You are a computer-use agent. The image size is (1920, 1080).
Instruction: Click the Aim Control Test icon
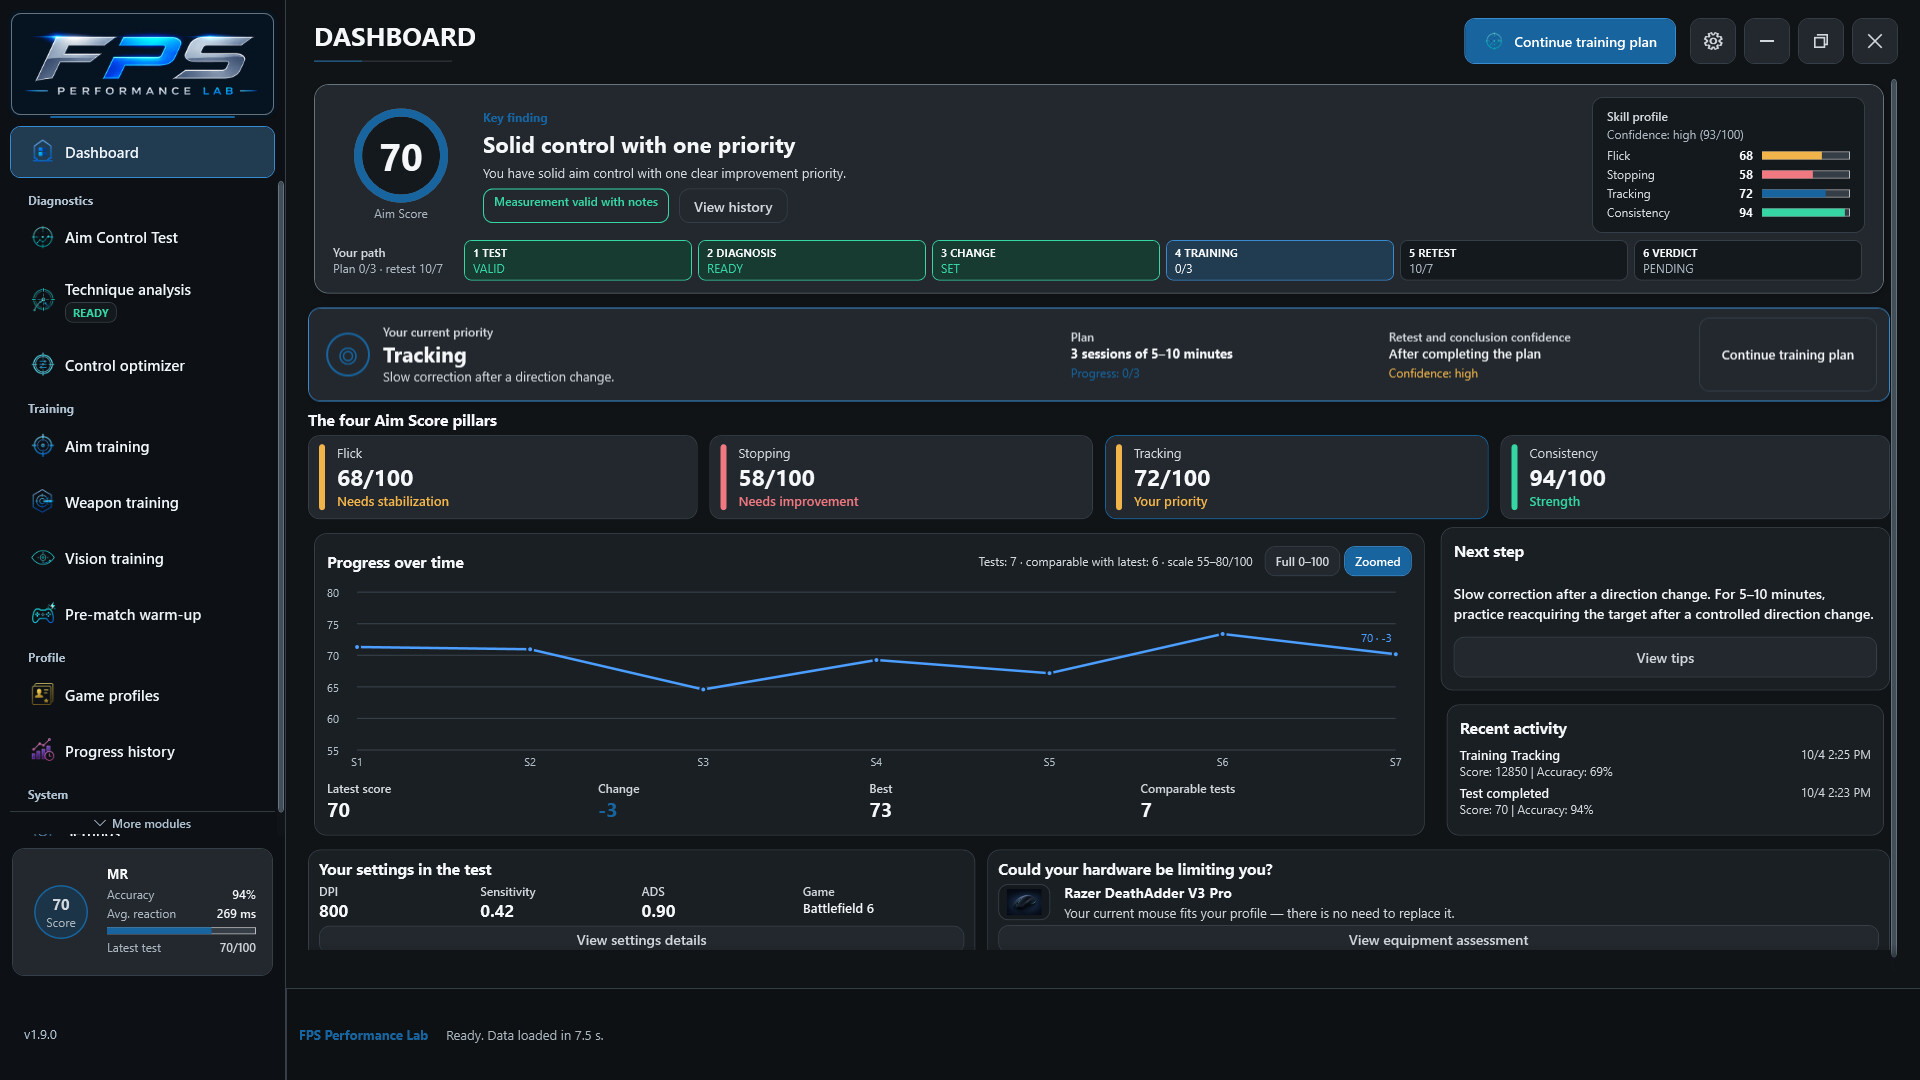point(42,238)
